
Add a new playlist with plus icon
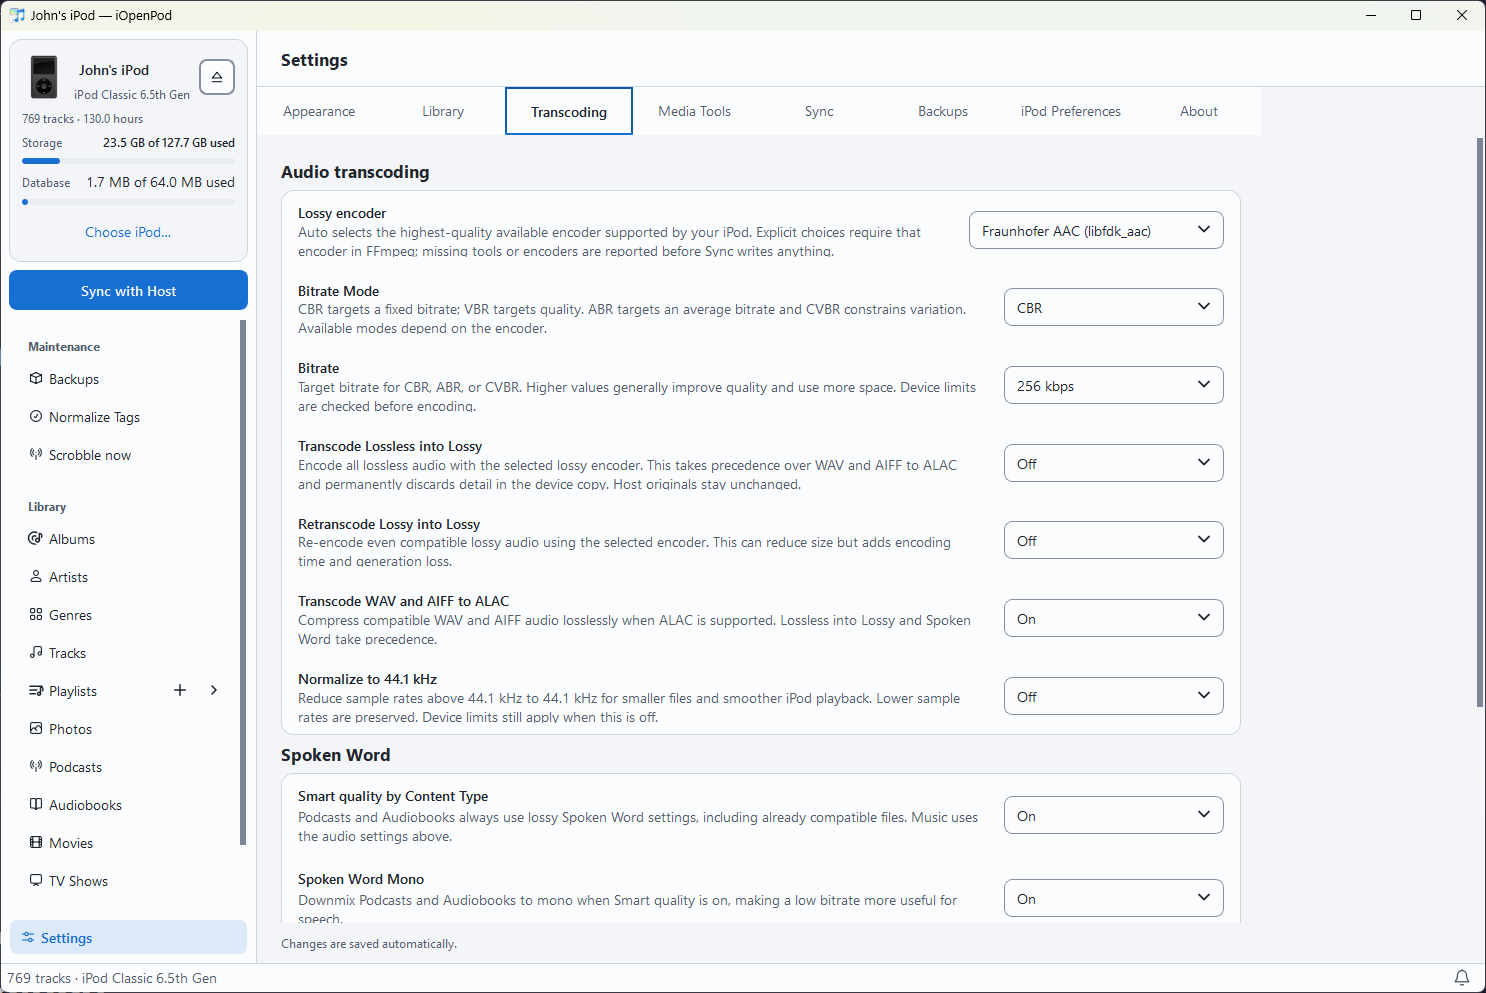tap(180, 690)
